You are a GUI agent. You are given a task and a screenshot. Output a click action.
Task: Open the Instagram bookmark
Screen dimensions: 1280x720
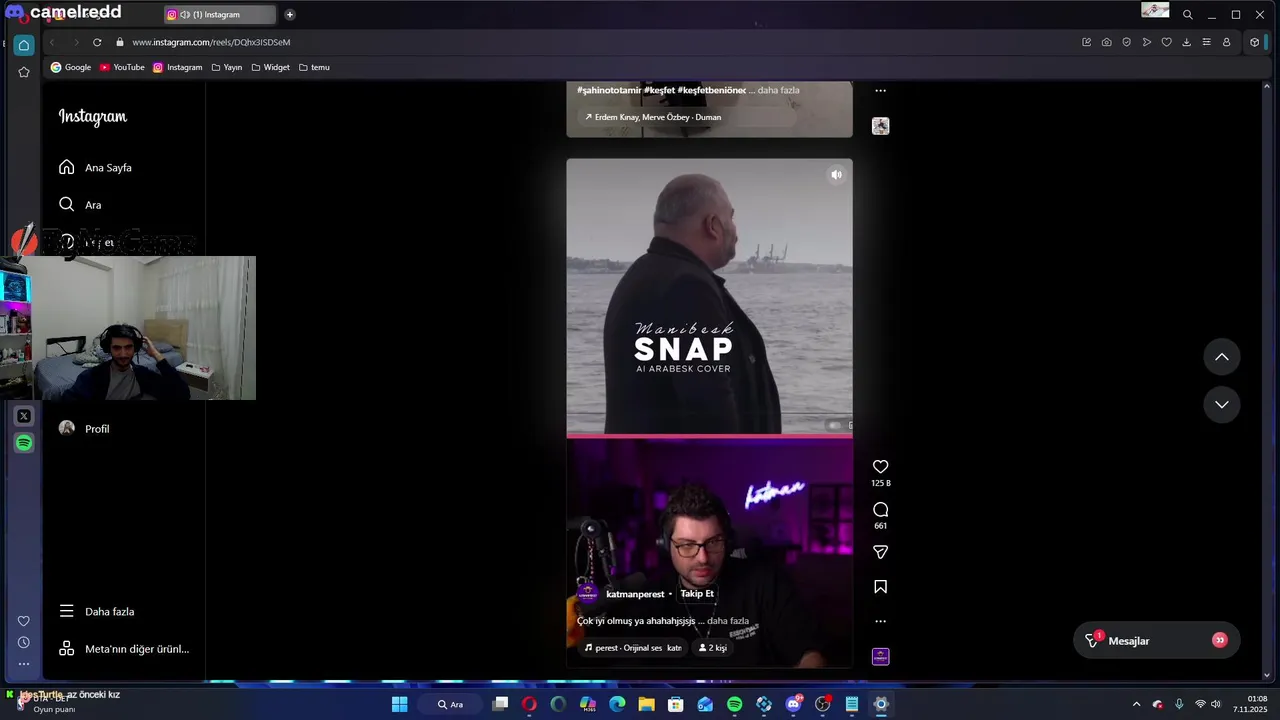click(177, 67)
